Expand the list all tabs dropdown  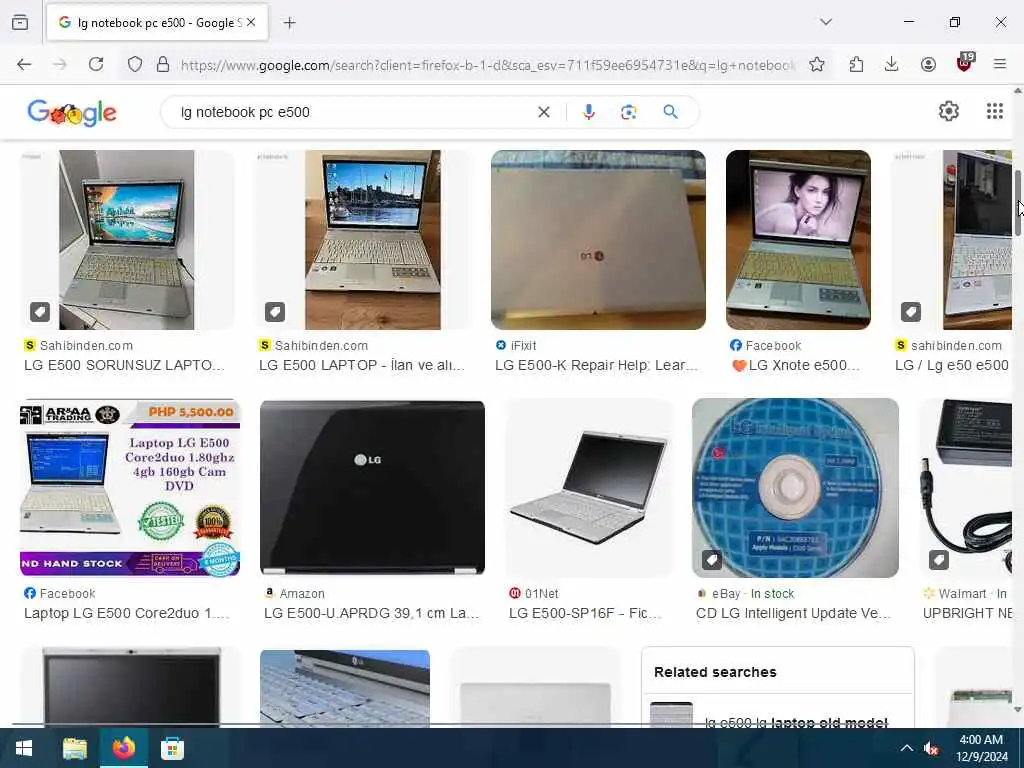[x=826, y=22]
